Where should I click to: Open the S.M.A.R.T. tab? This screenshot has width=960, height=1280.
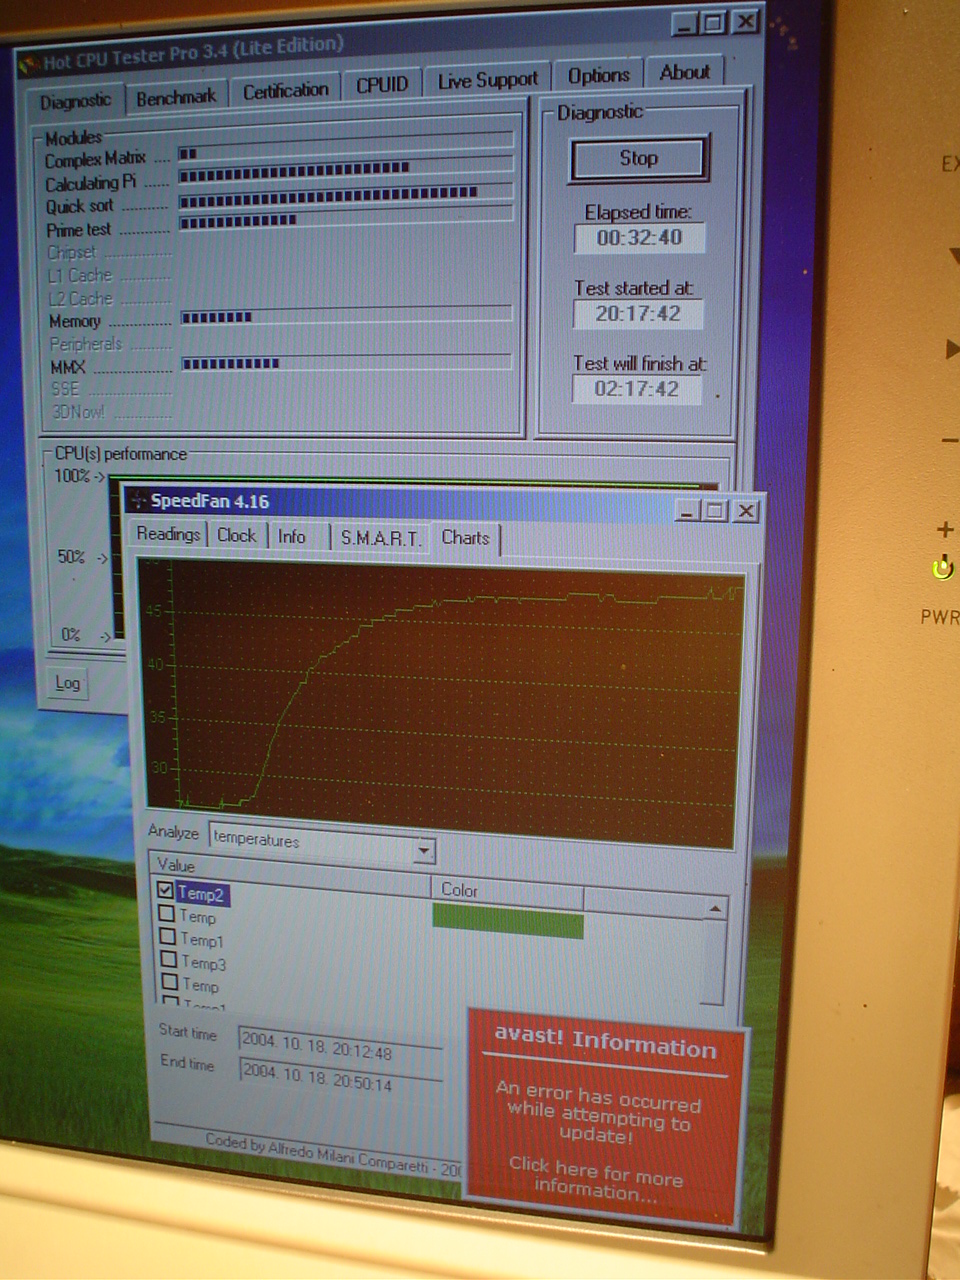(380, 538)
